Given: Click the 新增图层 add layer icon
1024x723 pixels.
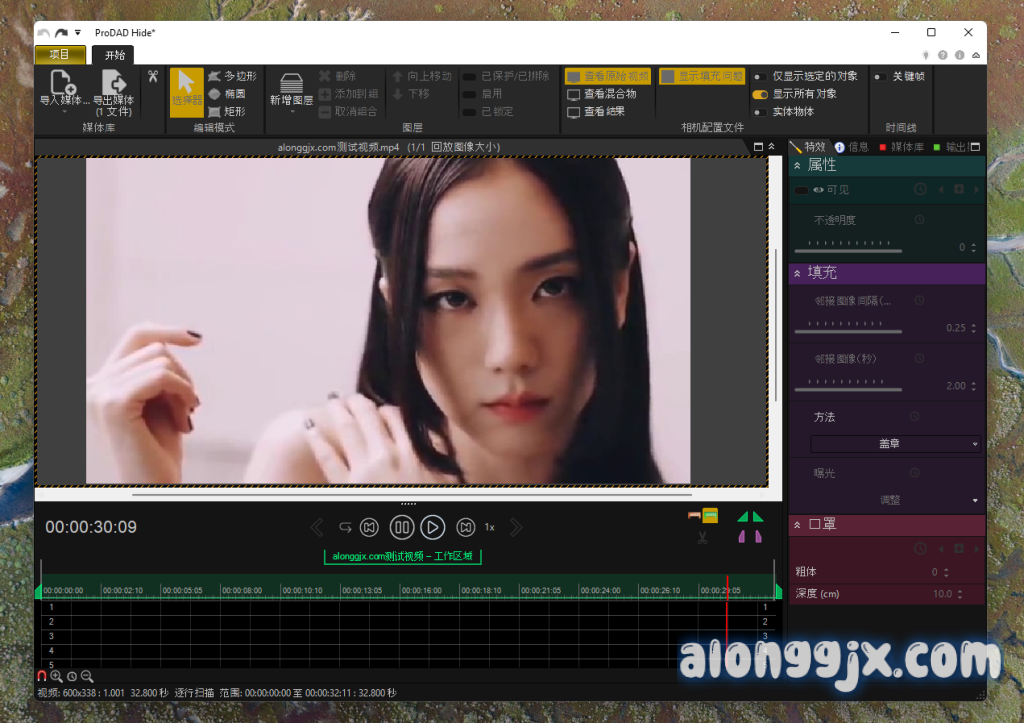Looking at the screenshot, I should 291,83.
